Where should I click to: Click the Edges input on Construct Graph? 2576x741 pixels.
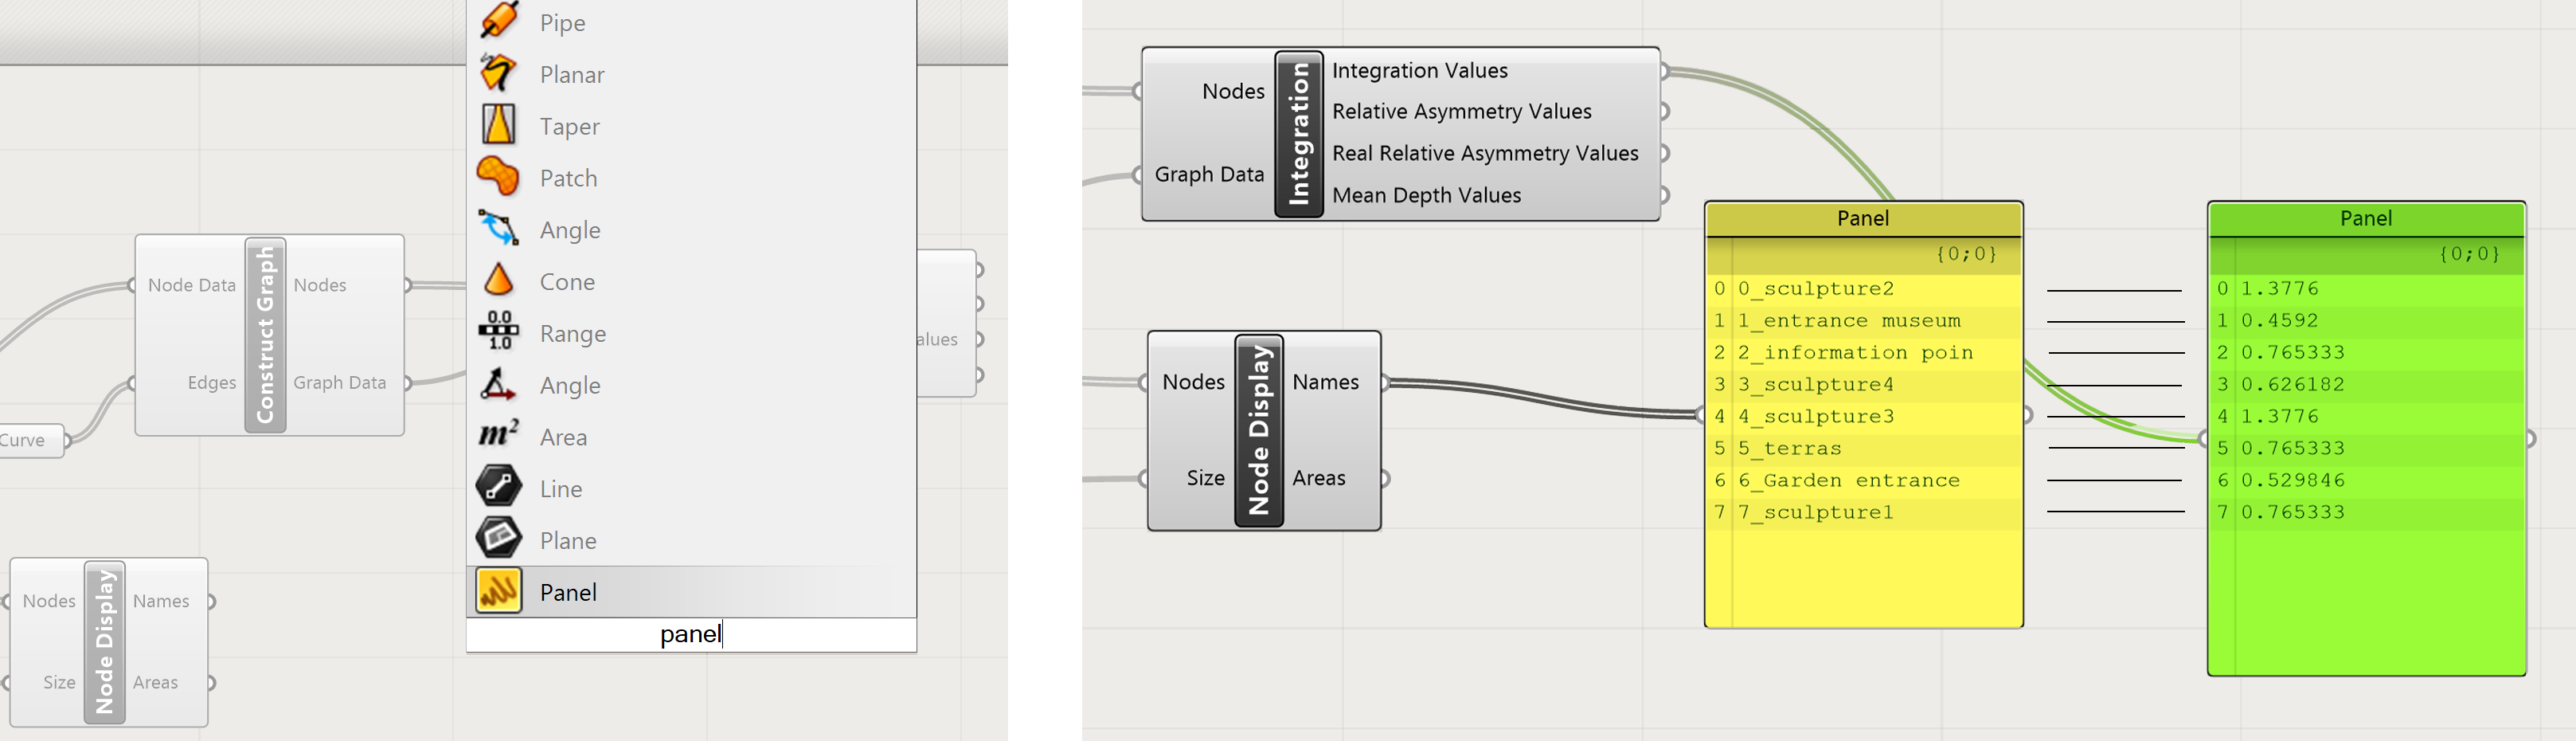pos(211,383)
